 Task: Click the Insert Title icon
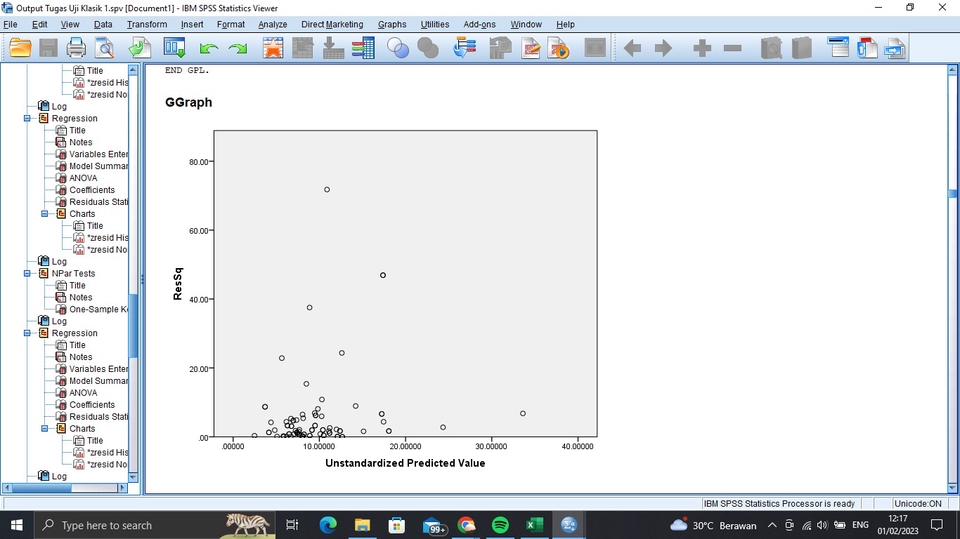click(x=867, y=48)
